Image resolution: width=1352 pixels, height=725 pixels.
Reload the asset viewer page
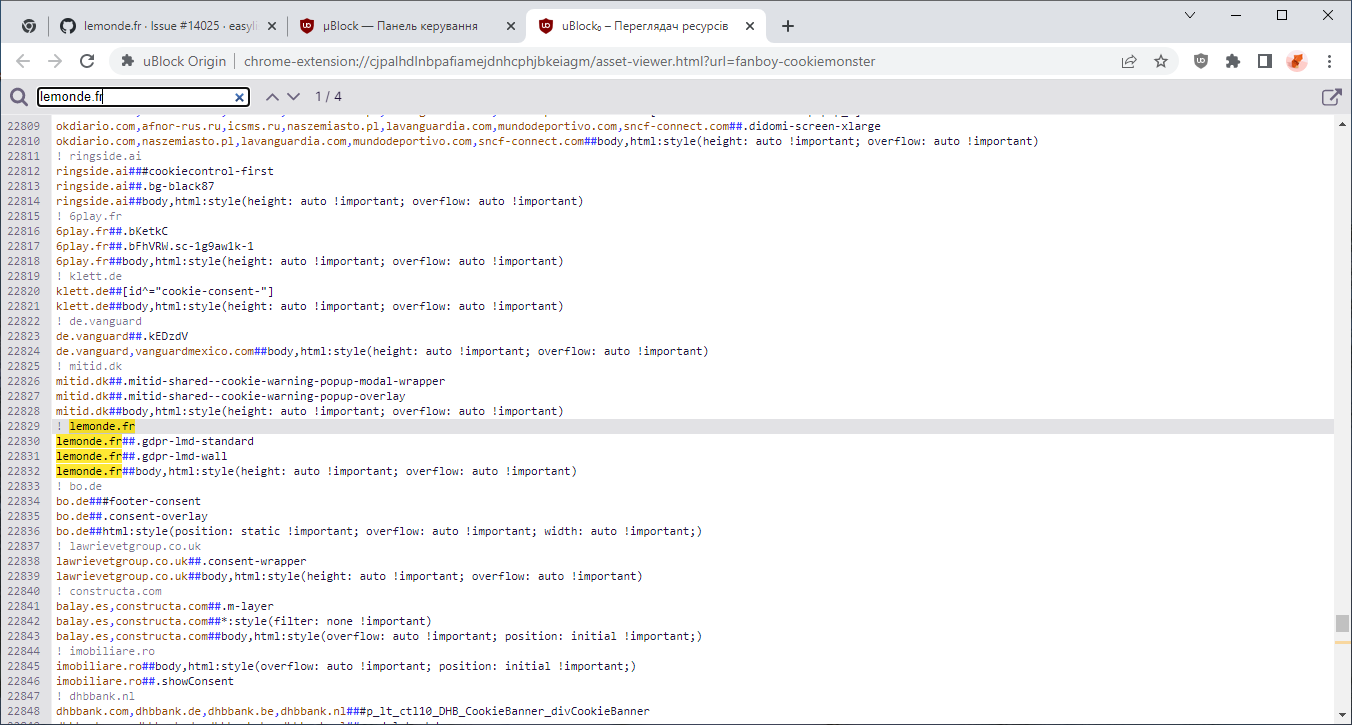point(87,61)
